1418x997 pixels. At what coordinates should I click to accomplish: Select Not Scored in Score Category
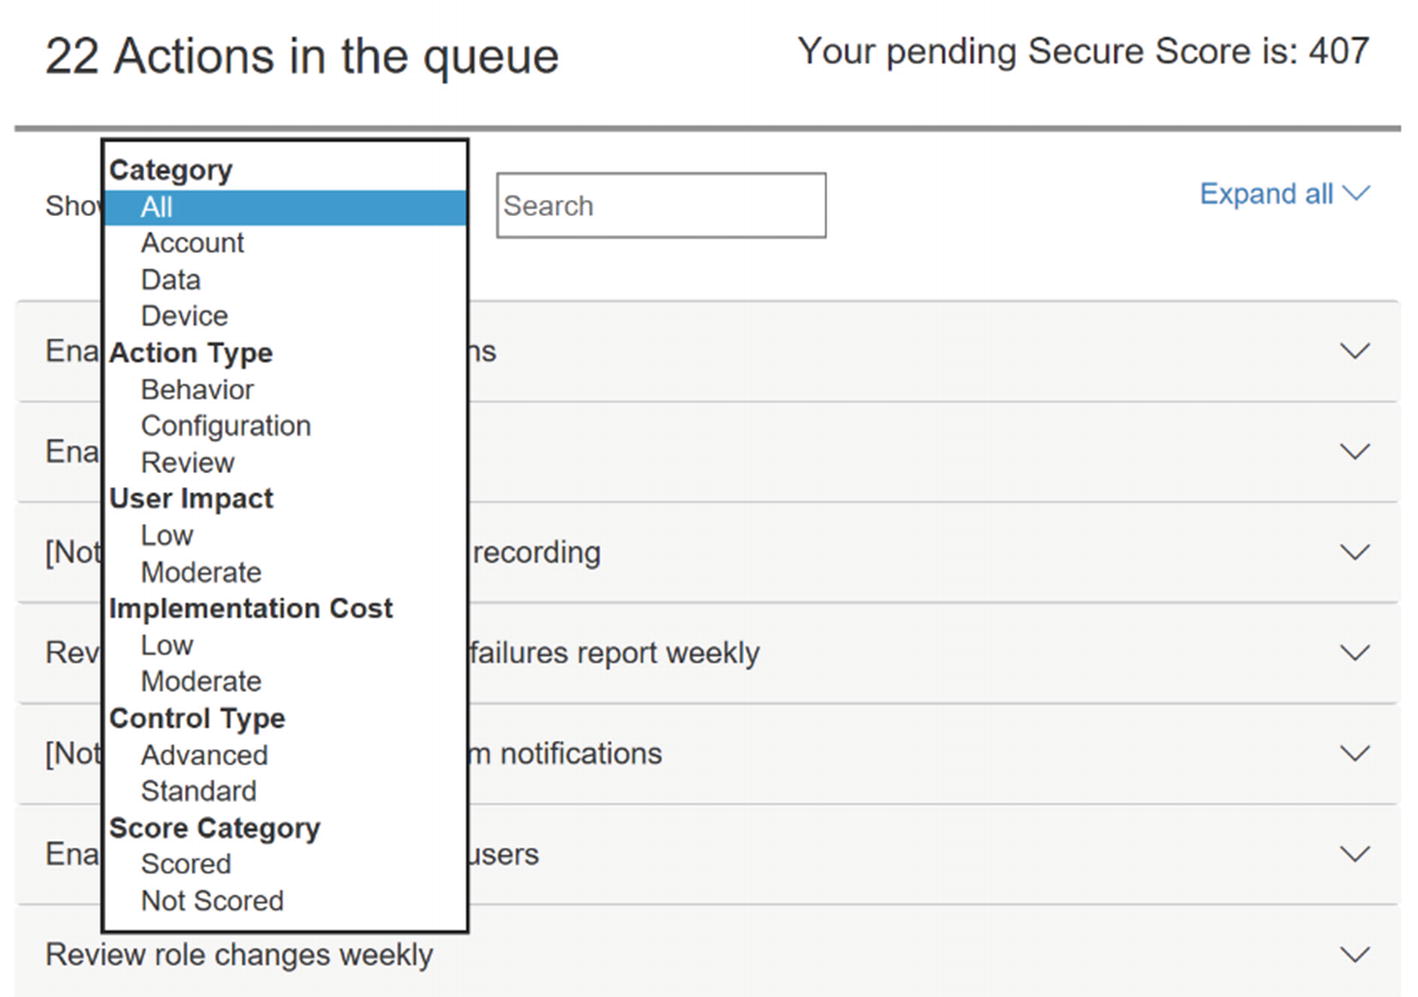tap(212, 901)
